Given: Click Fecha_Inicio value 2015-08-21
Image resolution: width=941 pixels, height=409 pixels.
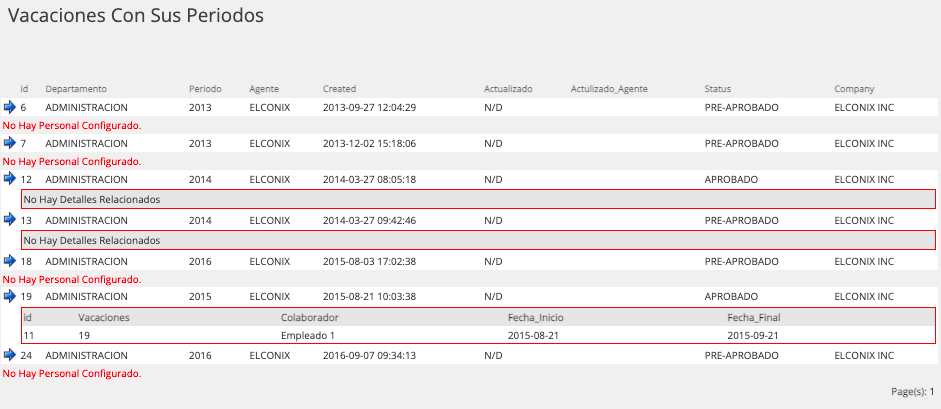Looking at the screenshot, I should coord(533,336).
